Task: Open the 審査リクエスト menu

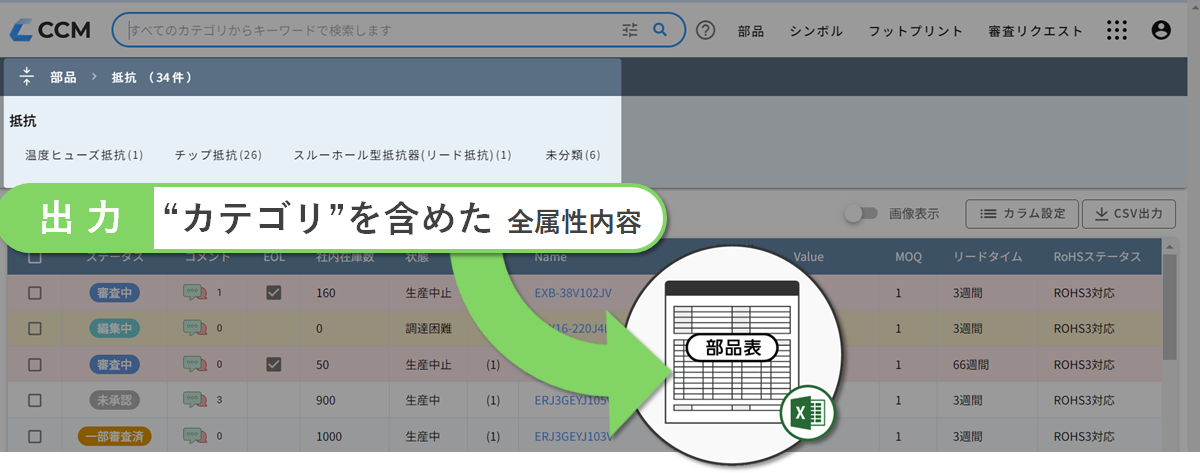Action: click(1035, 31)
